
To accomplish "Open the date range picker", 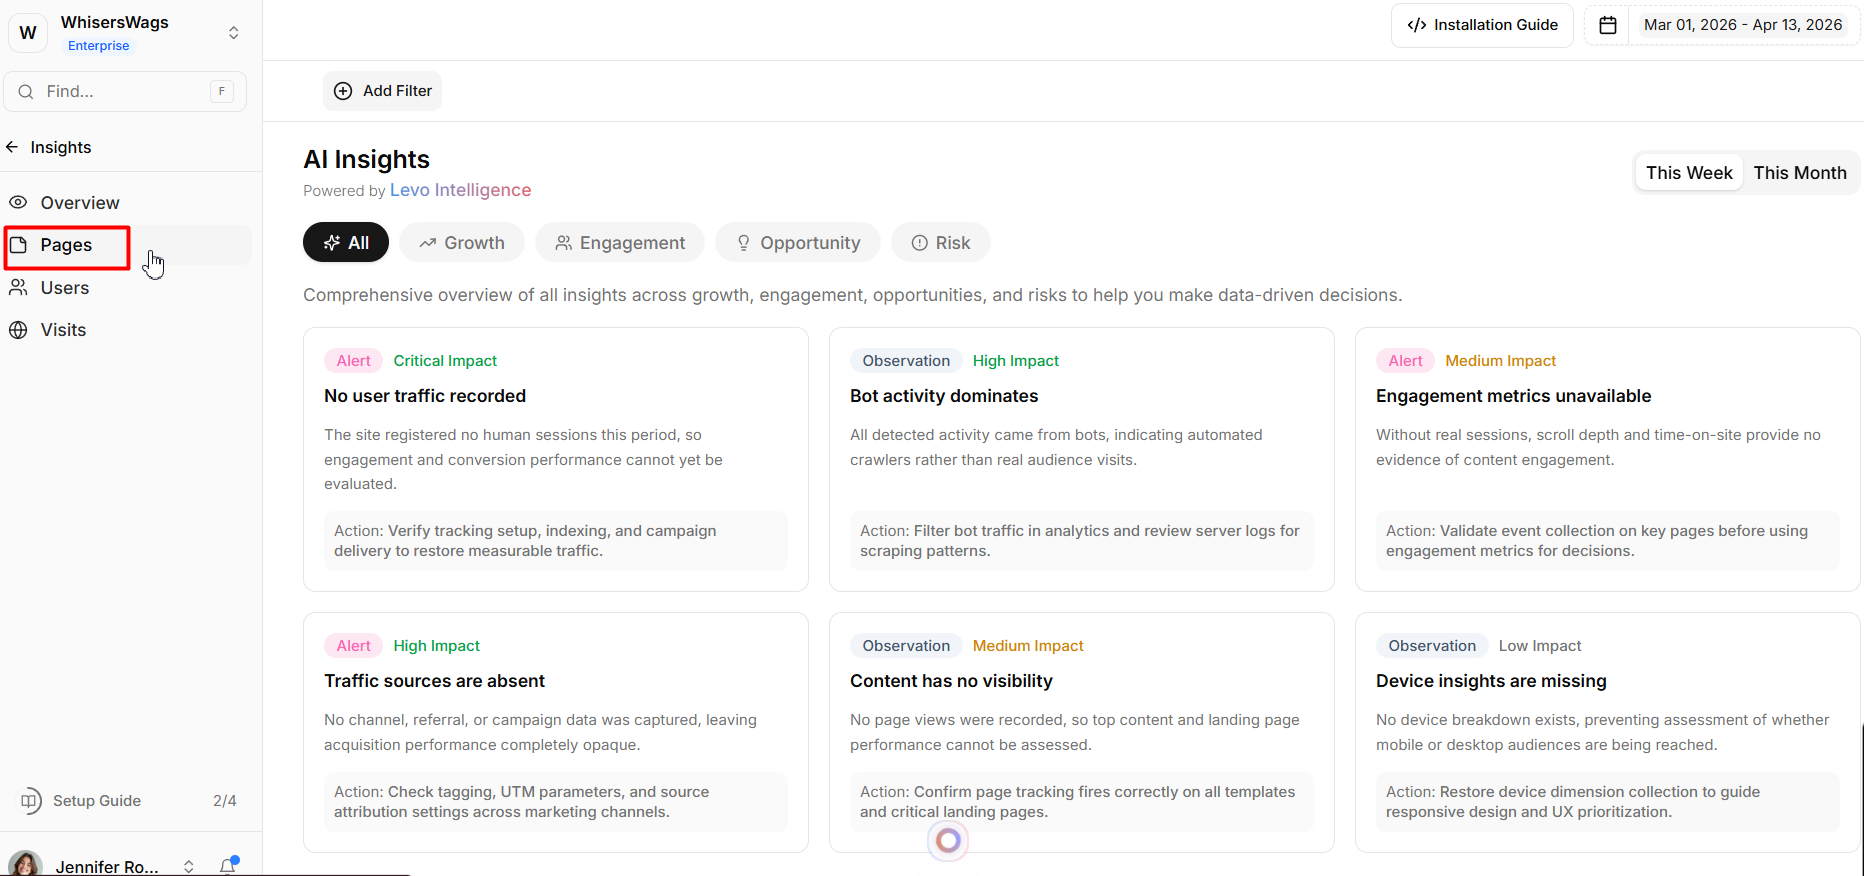I will pyautogui.click(x=1742, y=25).
